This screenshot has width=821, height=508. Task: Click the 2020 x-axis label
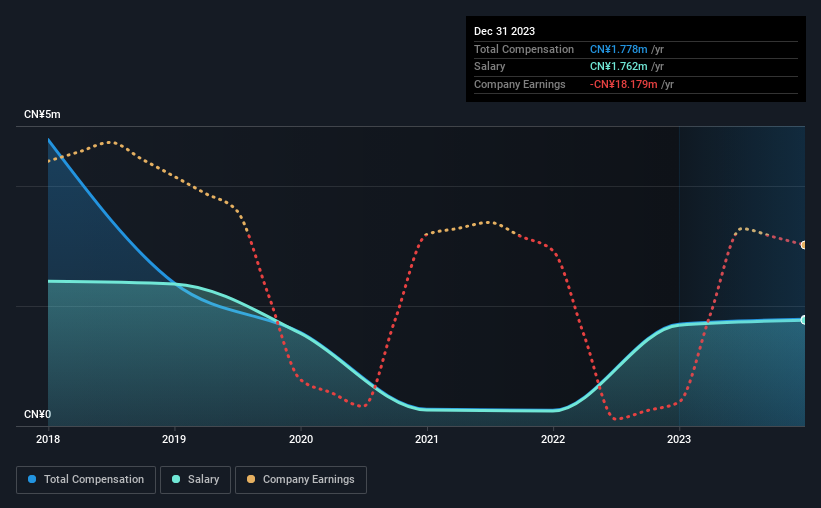pyautogui.click(x=301, y=439)
